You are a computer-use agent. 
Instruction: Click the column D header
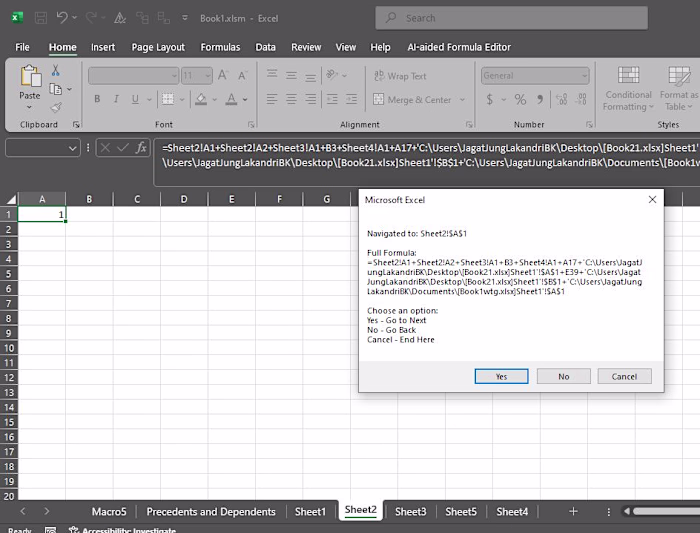tap(184, 199)
